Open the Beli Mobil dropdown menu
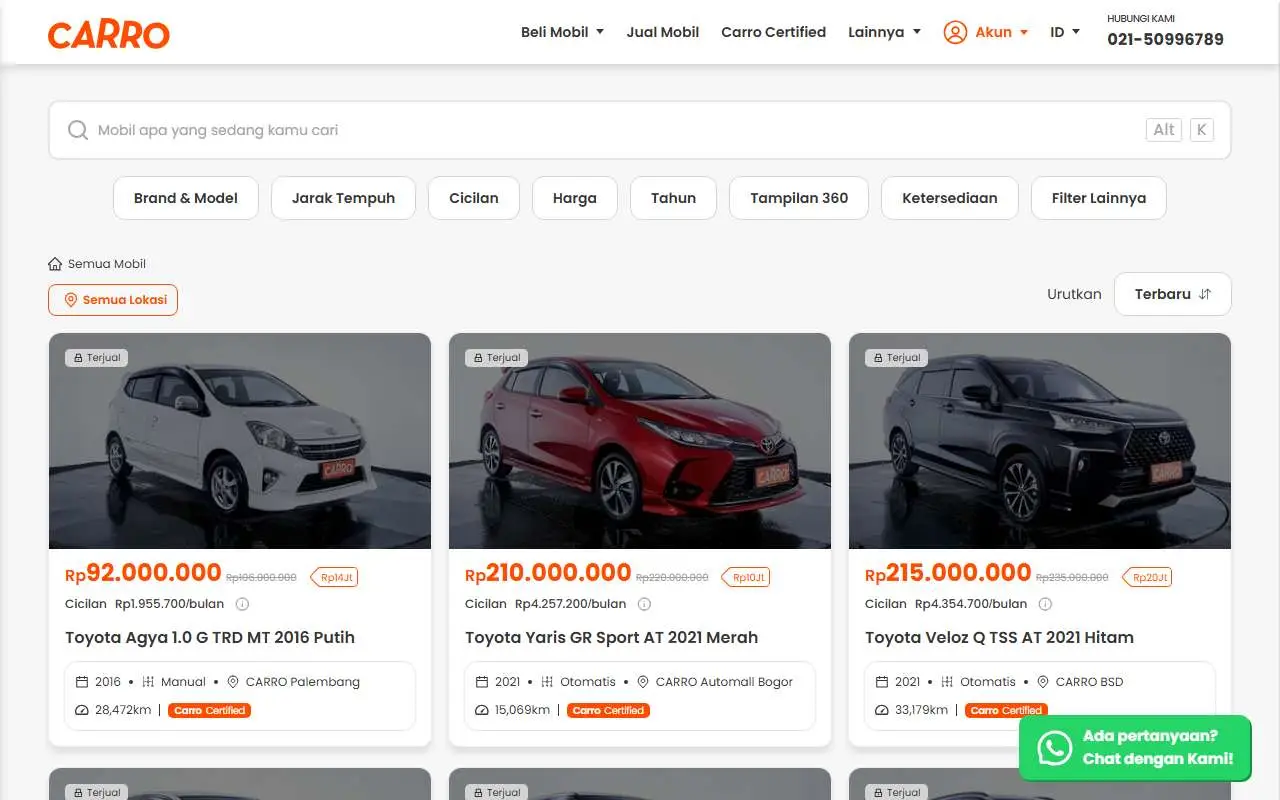1280x800 pixels. tap(562, 32)
